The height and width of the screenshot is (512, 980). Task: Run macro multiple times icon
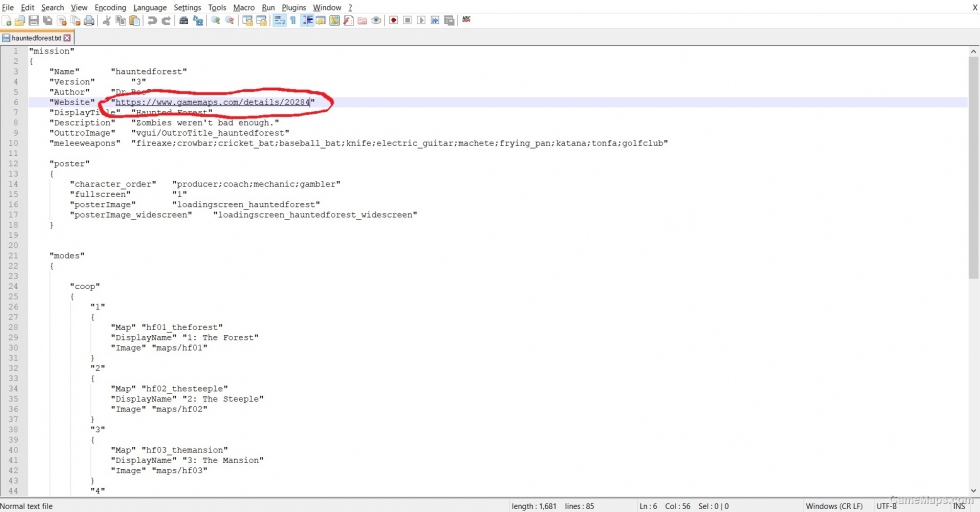[435, 21]
